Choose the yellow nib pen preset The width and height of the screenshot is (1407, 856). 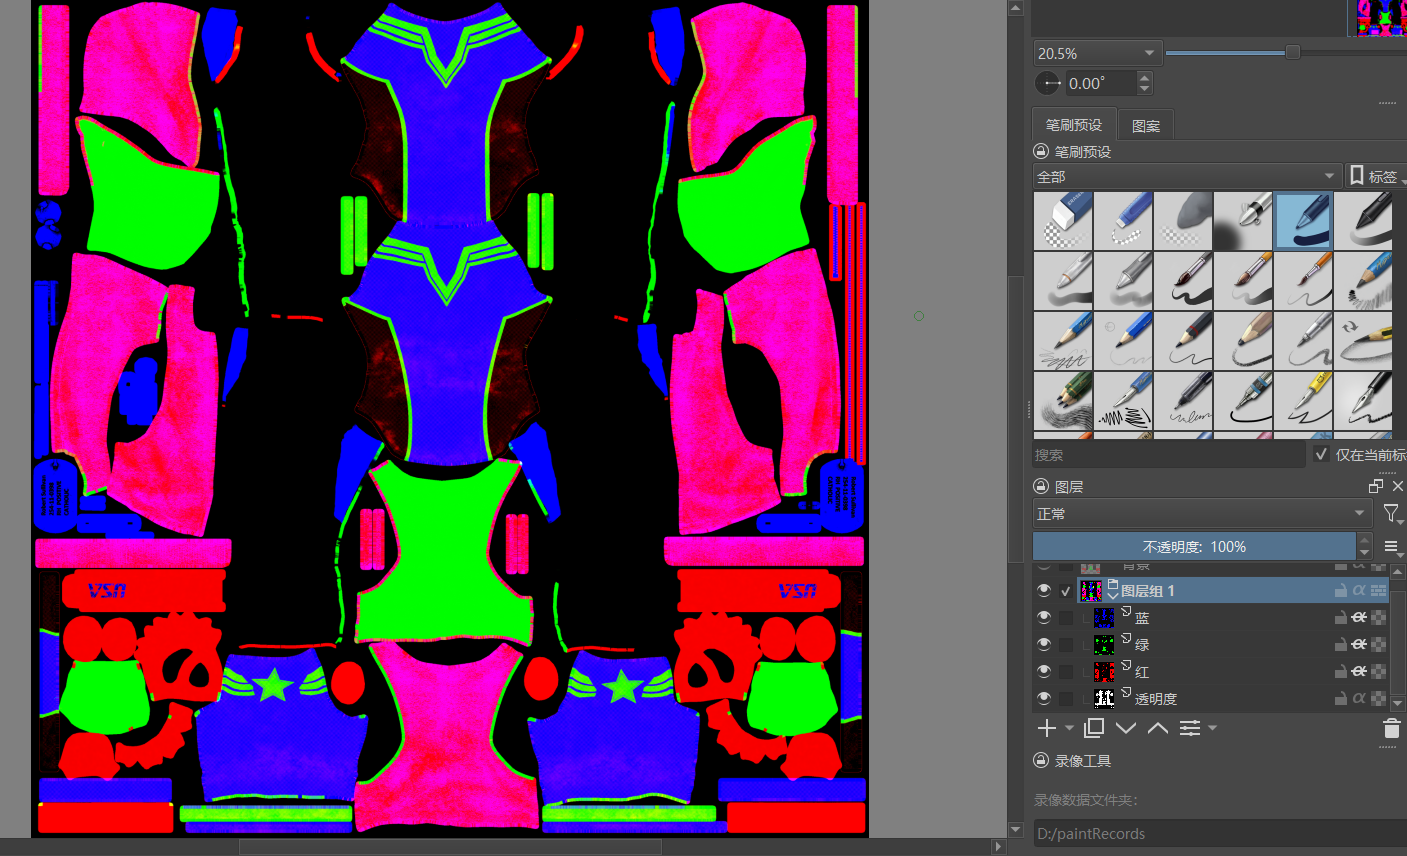1303,401
